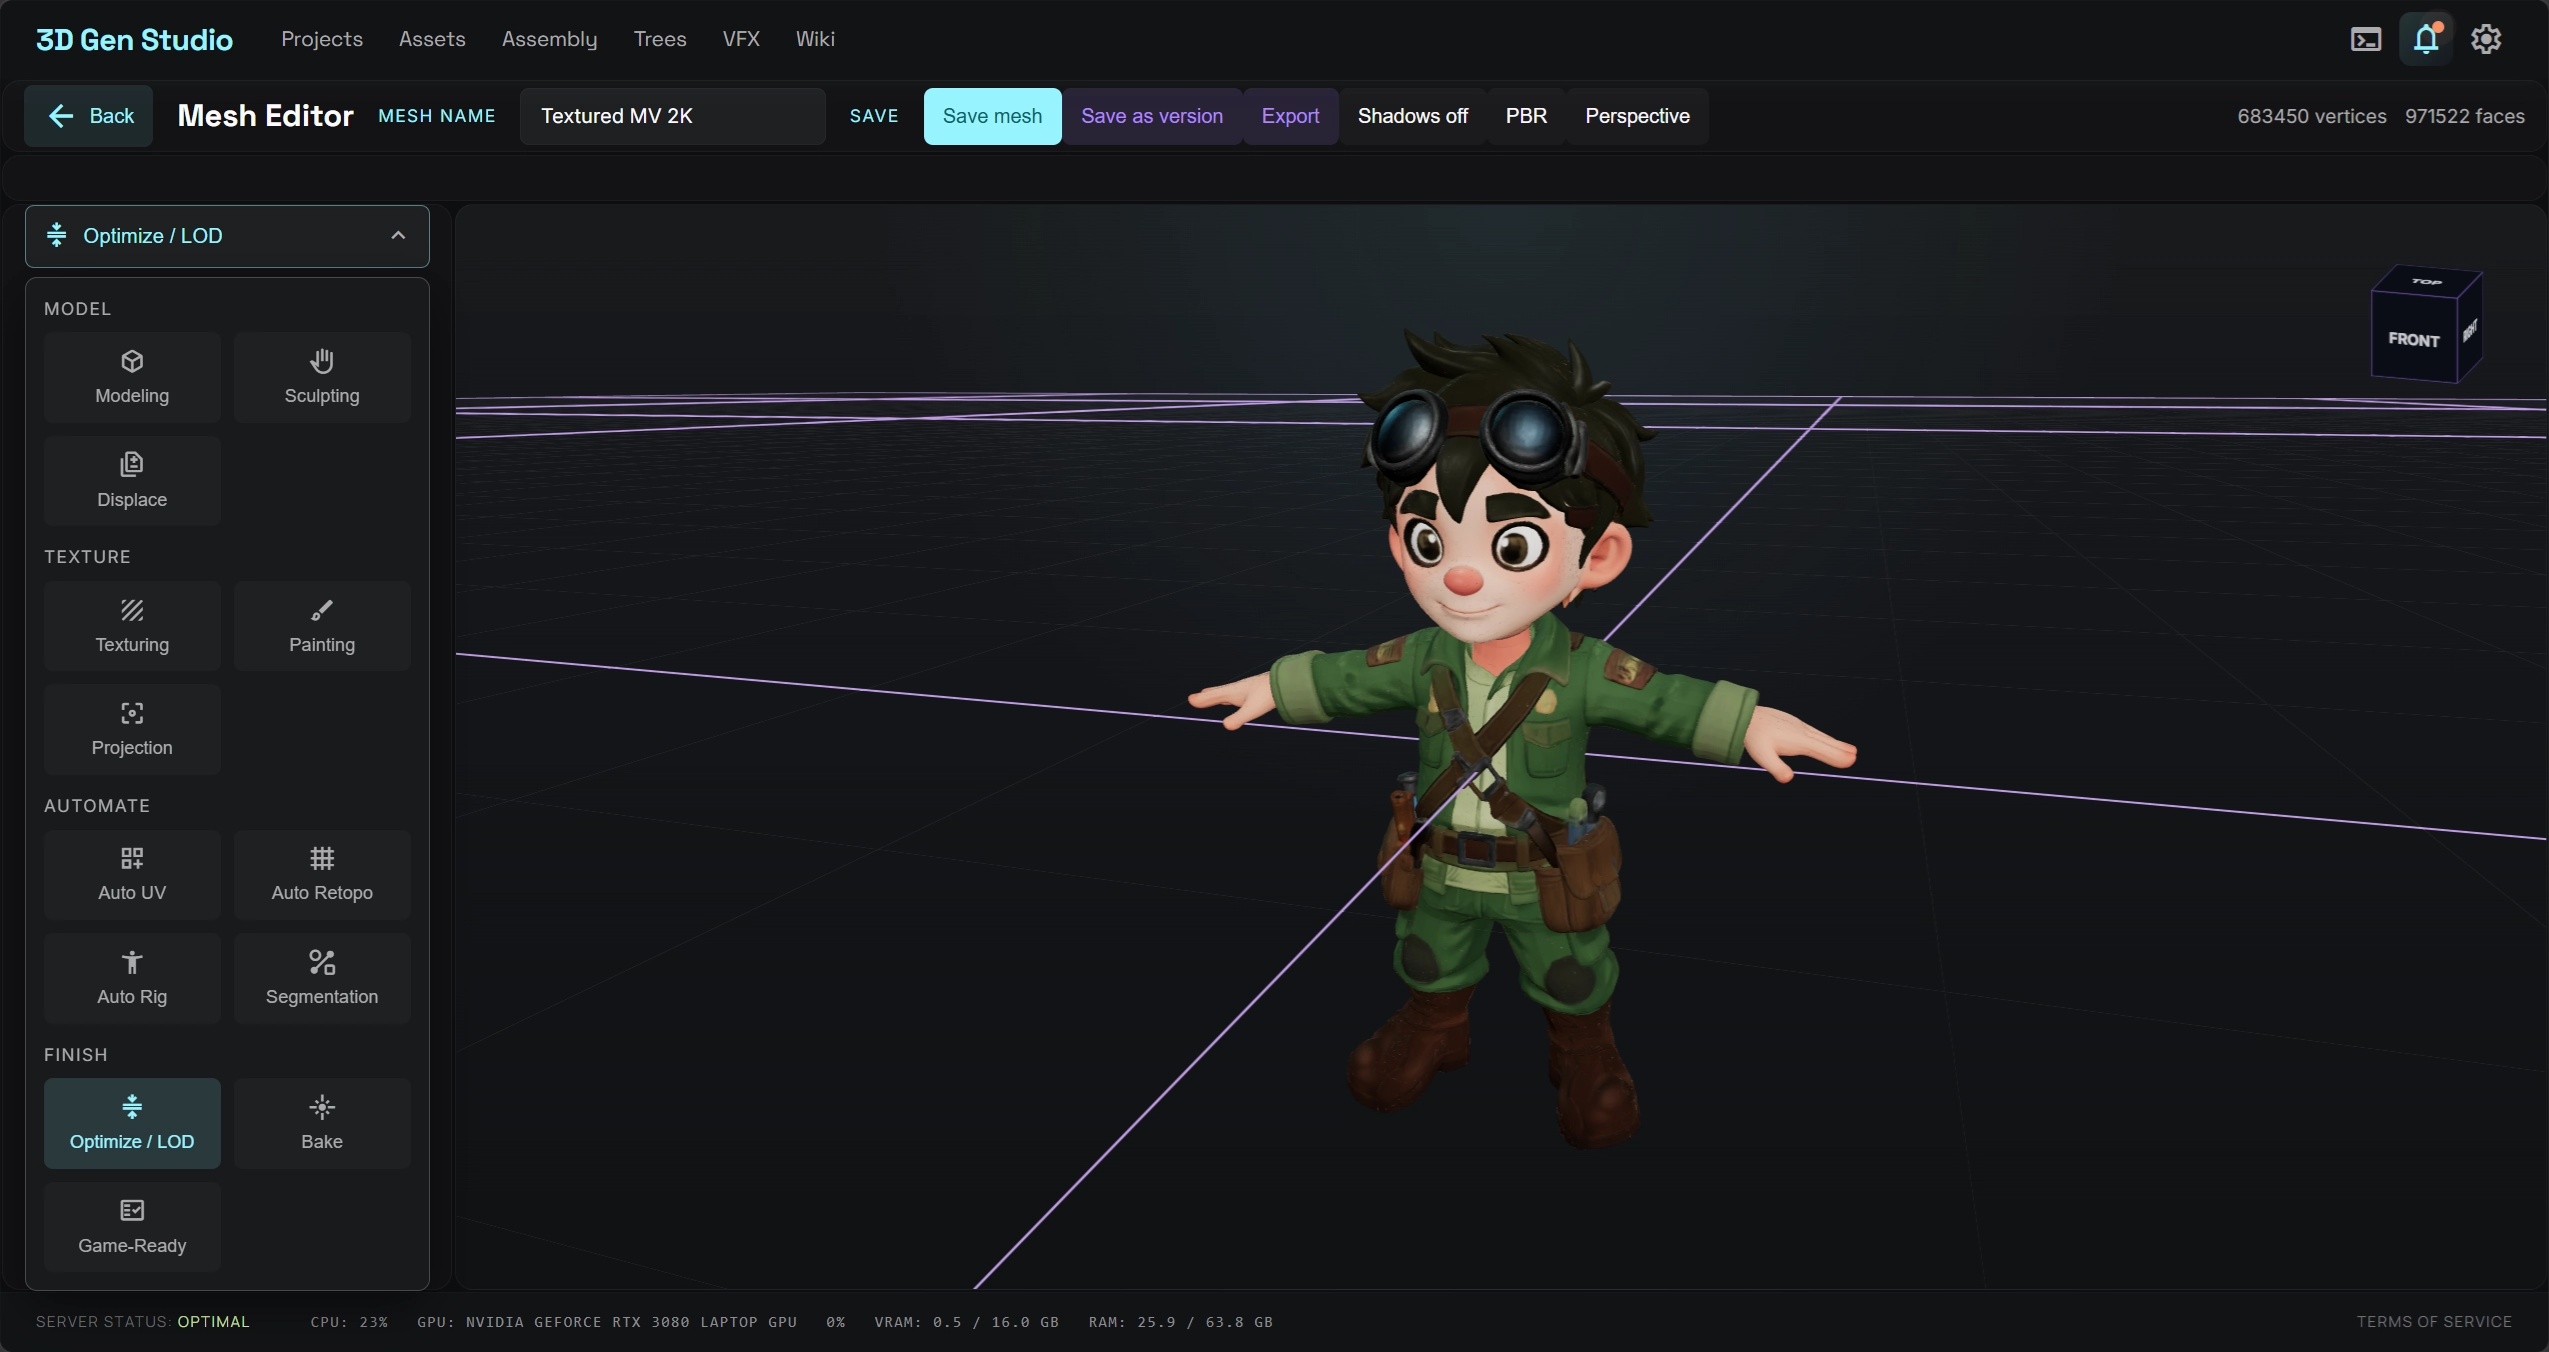Open the Segmentation tool
The height and width of the screenshot is (1352, 2549).
tap(322, 978)
